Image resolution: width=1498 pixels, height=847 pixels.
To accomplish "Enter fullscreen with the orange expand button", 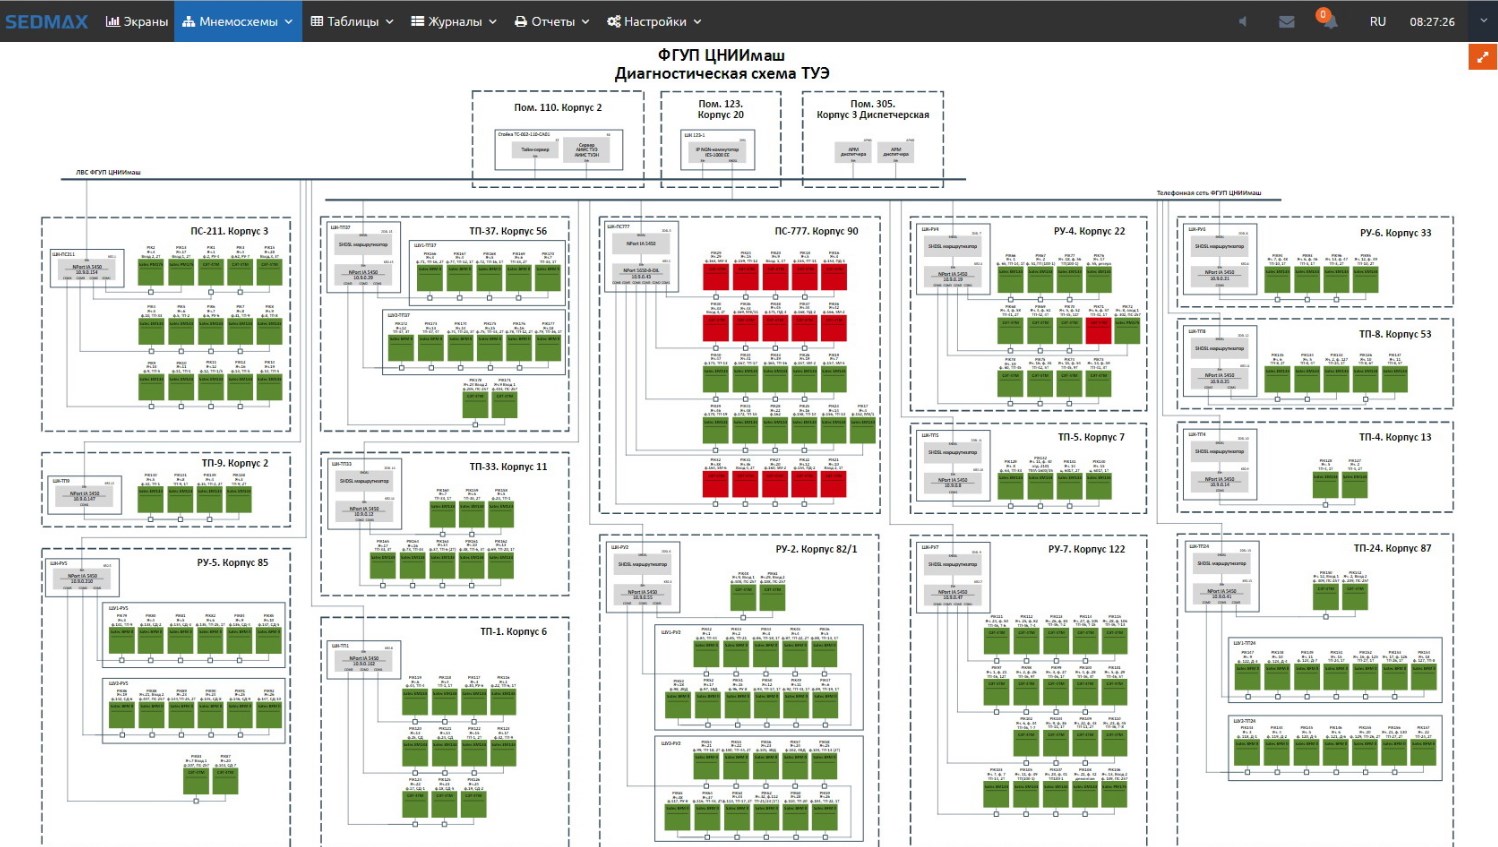I will point(1482,57).
